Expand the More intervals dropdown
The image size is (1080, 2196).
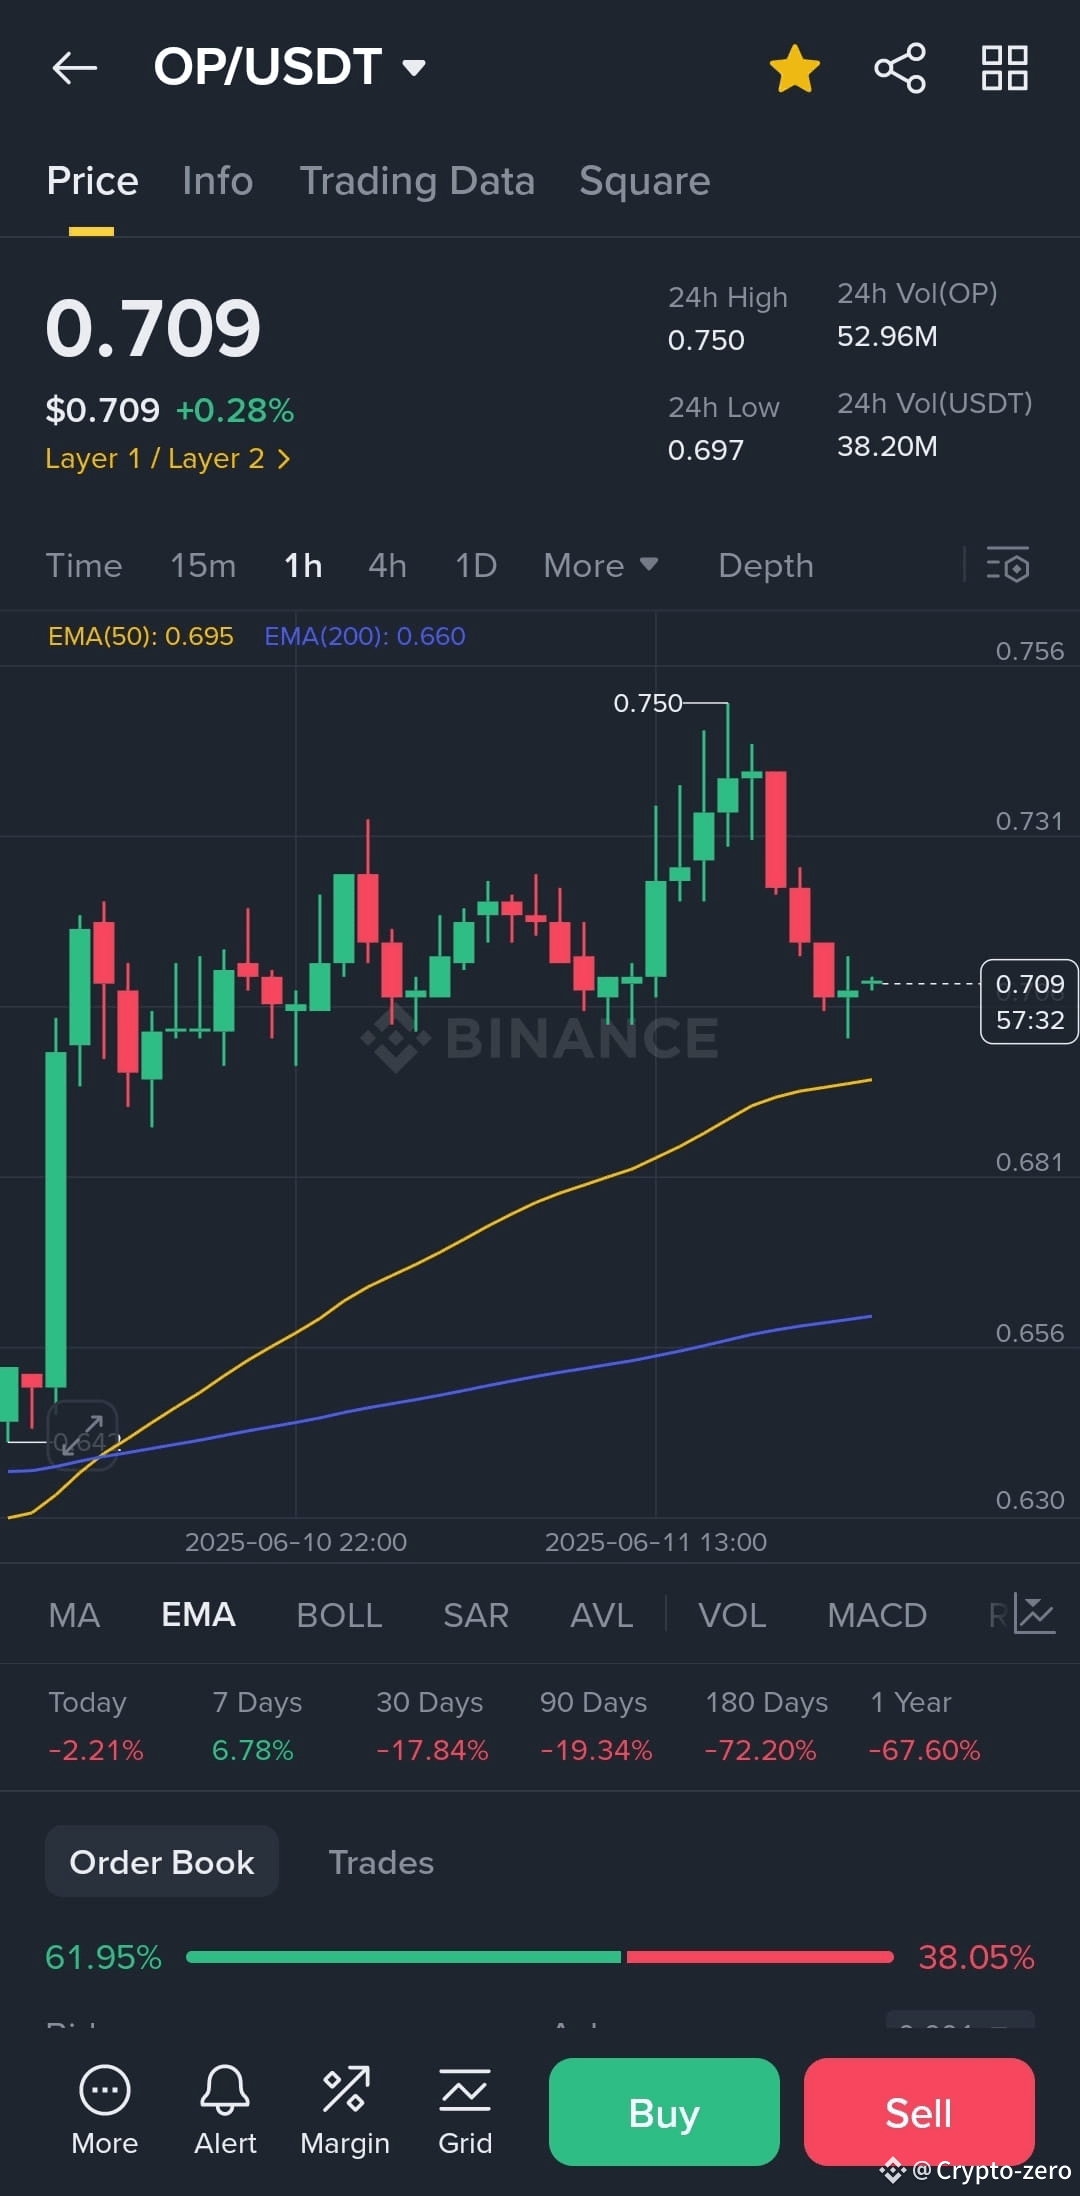point(600,566)
